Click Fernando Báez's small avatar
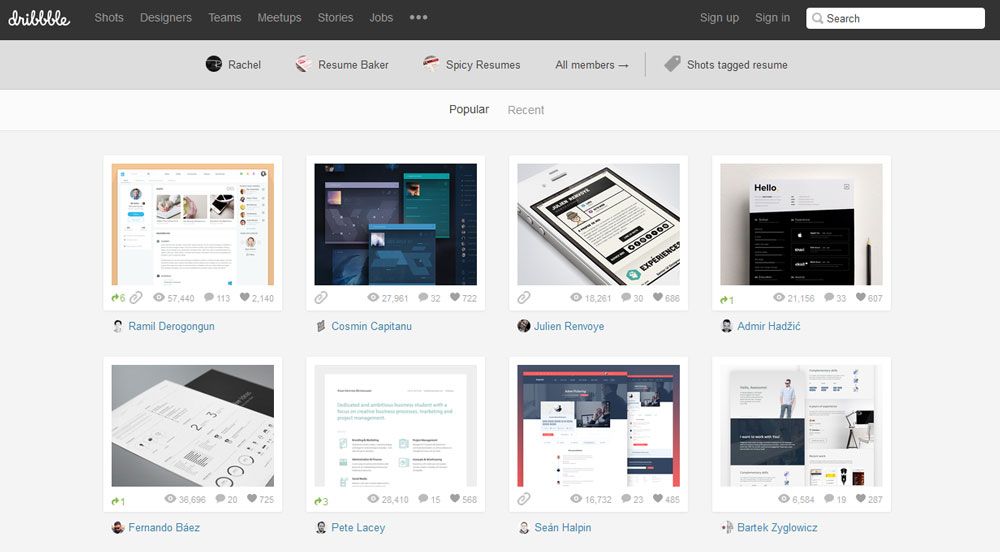The image size is (1000, 552). point(117,527)
